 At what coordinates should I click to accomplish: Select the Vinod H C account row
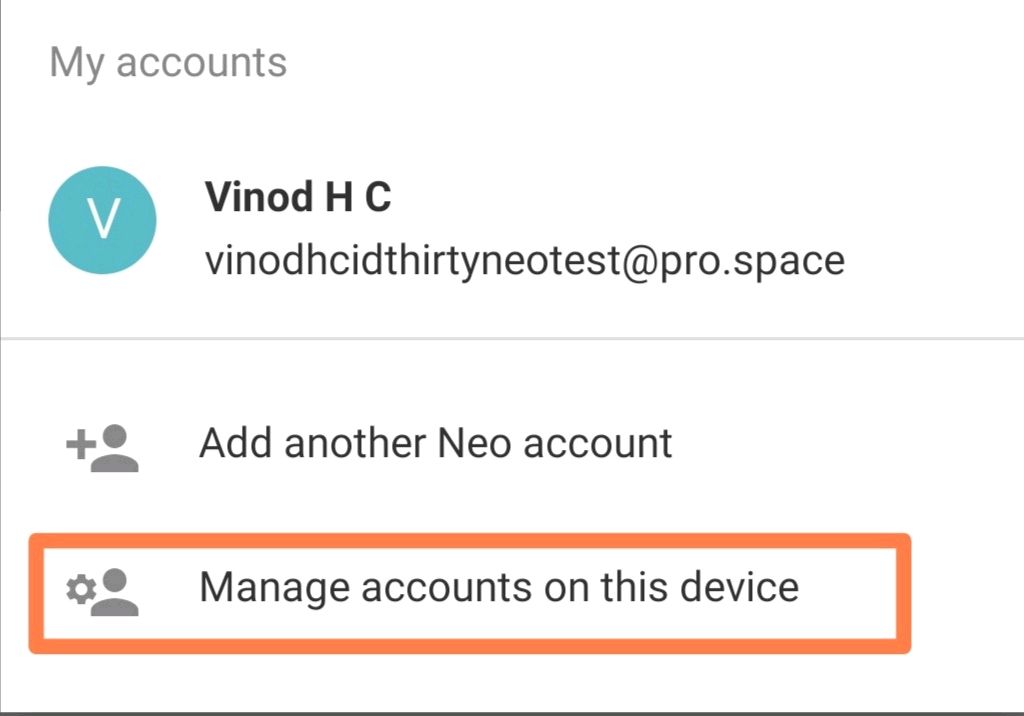512,220
